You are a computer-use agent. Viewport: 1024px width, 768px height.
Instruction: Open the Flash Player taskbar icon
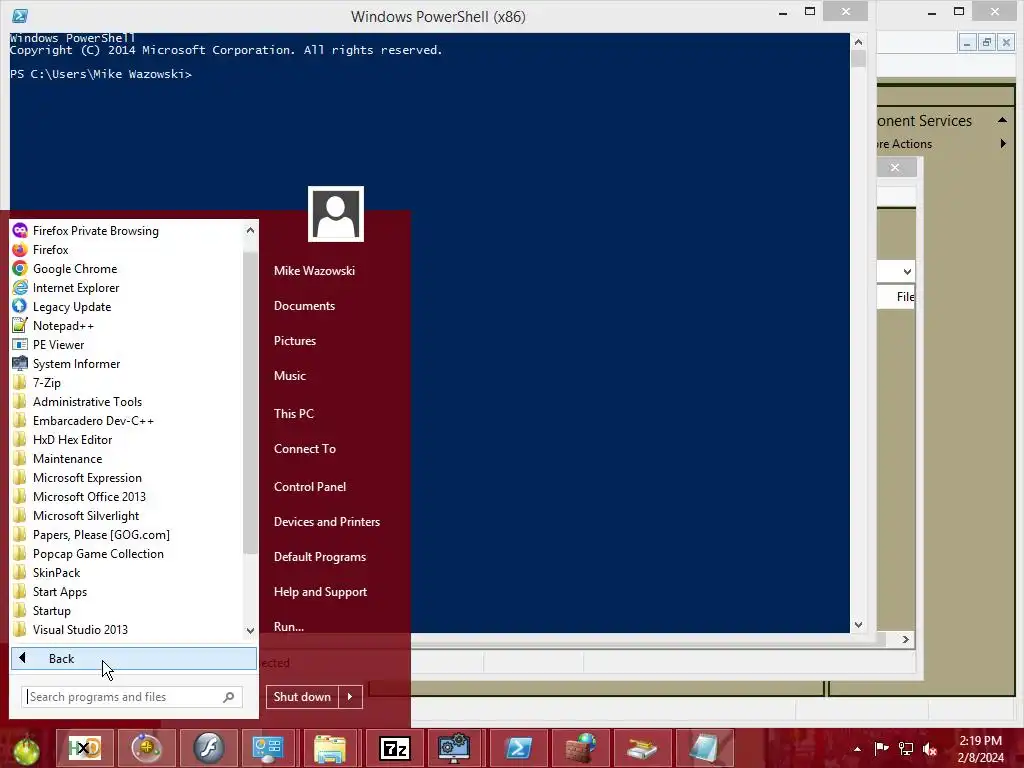(x=208, y=748)
